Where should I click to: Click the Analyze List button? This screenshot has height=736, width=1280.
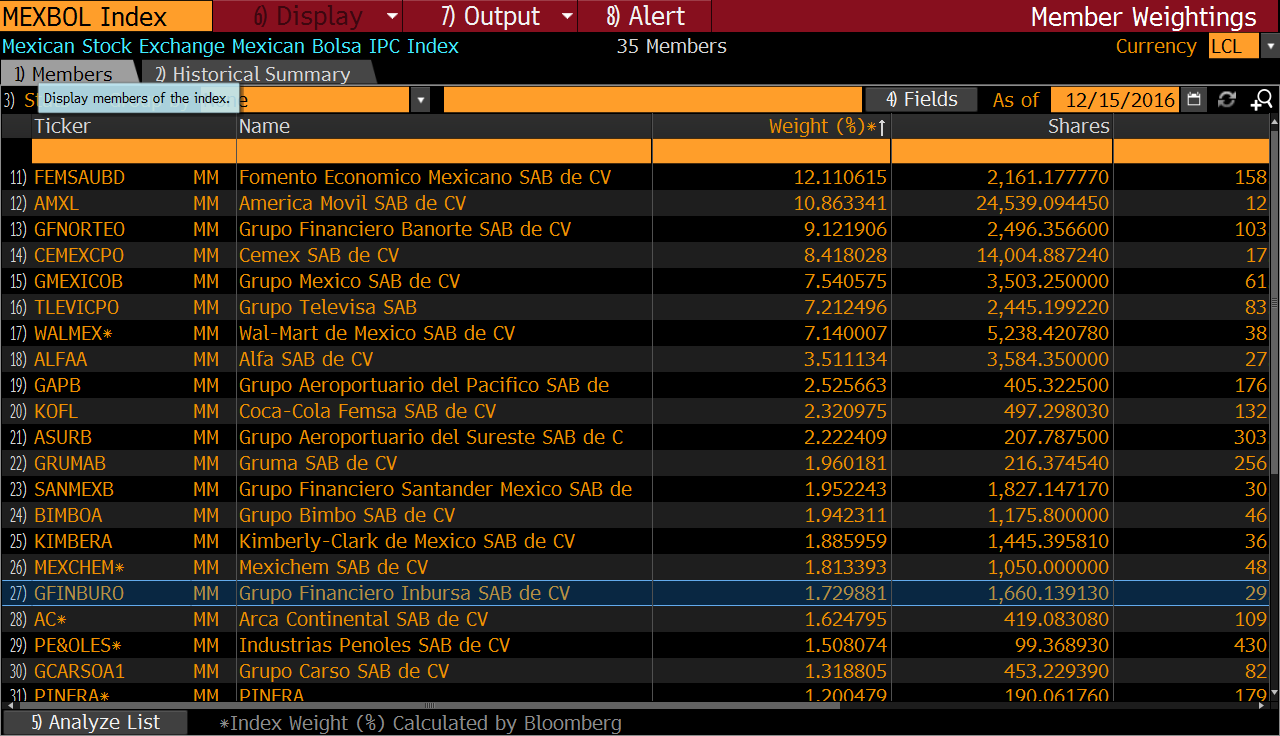click(x=95, y=722)
